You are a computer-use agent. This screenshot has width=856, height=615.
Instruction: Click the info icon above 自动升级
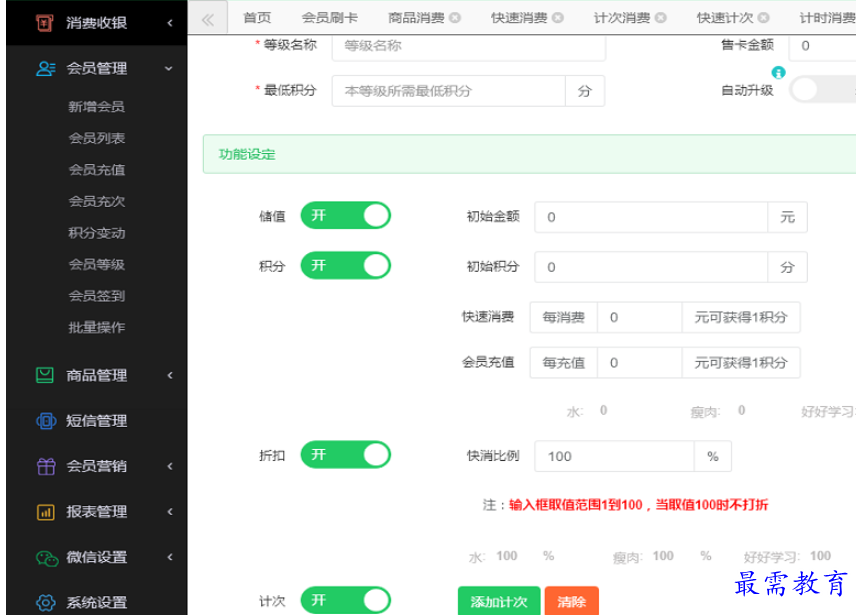tap(778, 73)
